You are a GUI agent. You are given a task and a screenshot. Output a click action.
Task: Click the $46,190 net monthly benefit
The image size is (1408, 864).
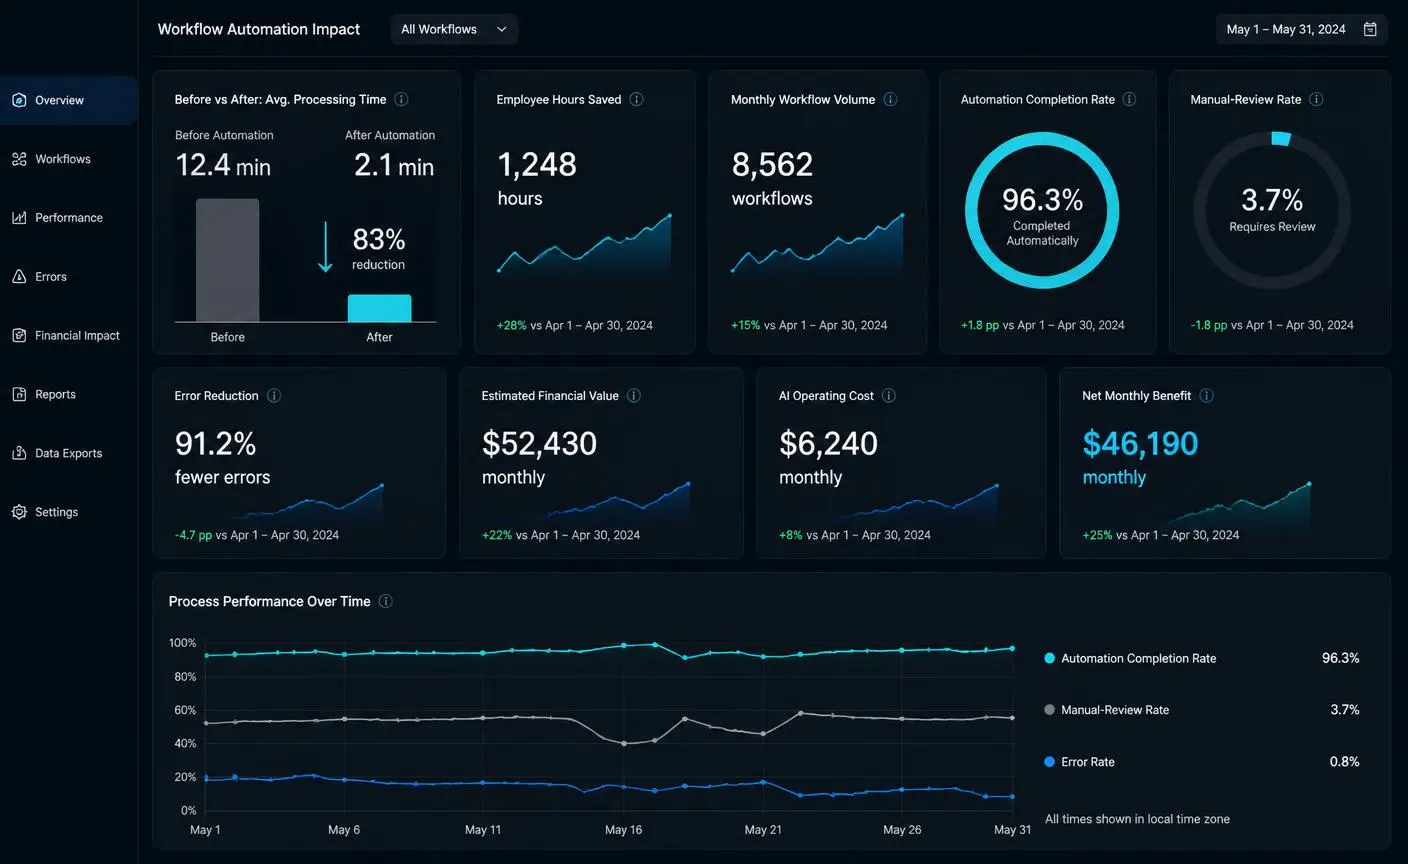[x=1140, y=443]
